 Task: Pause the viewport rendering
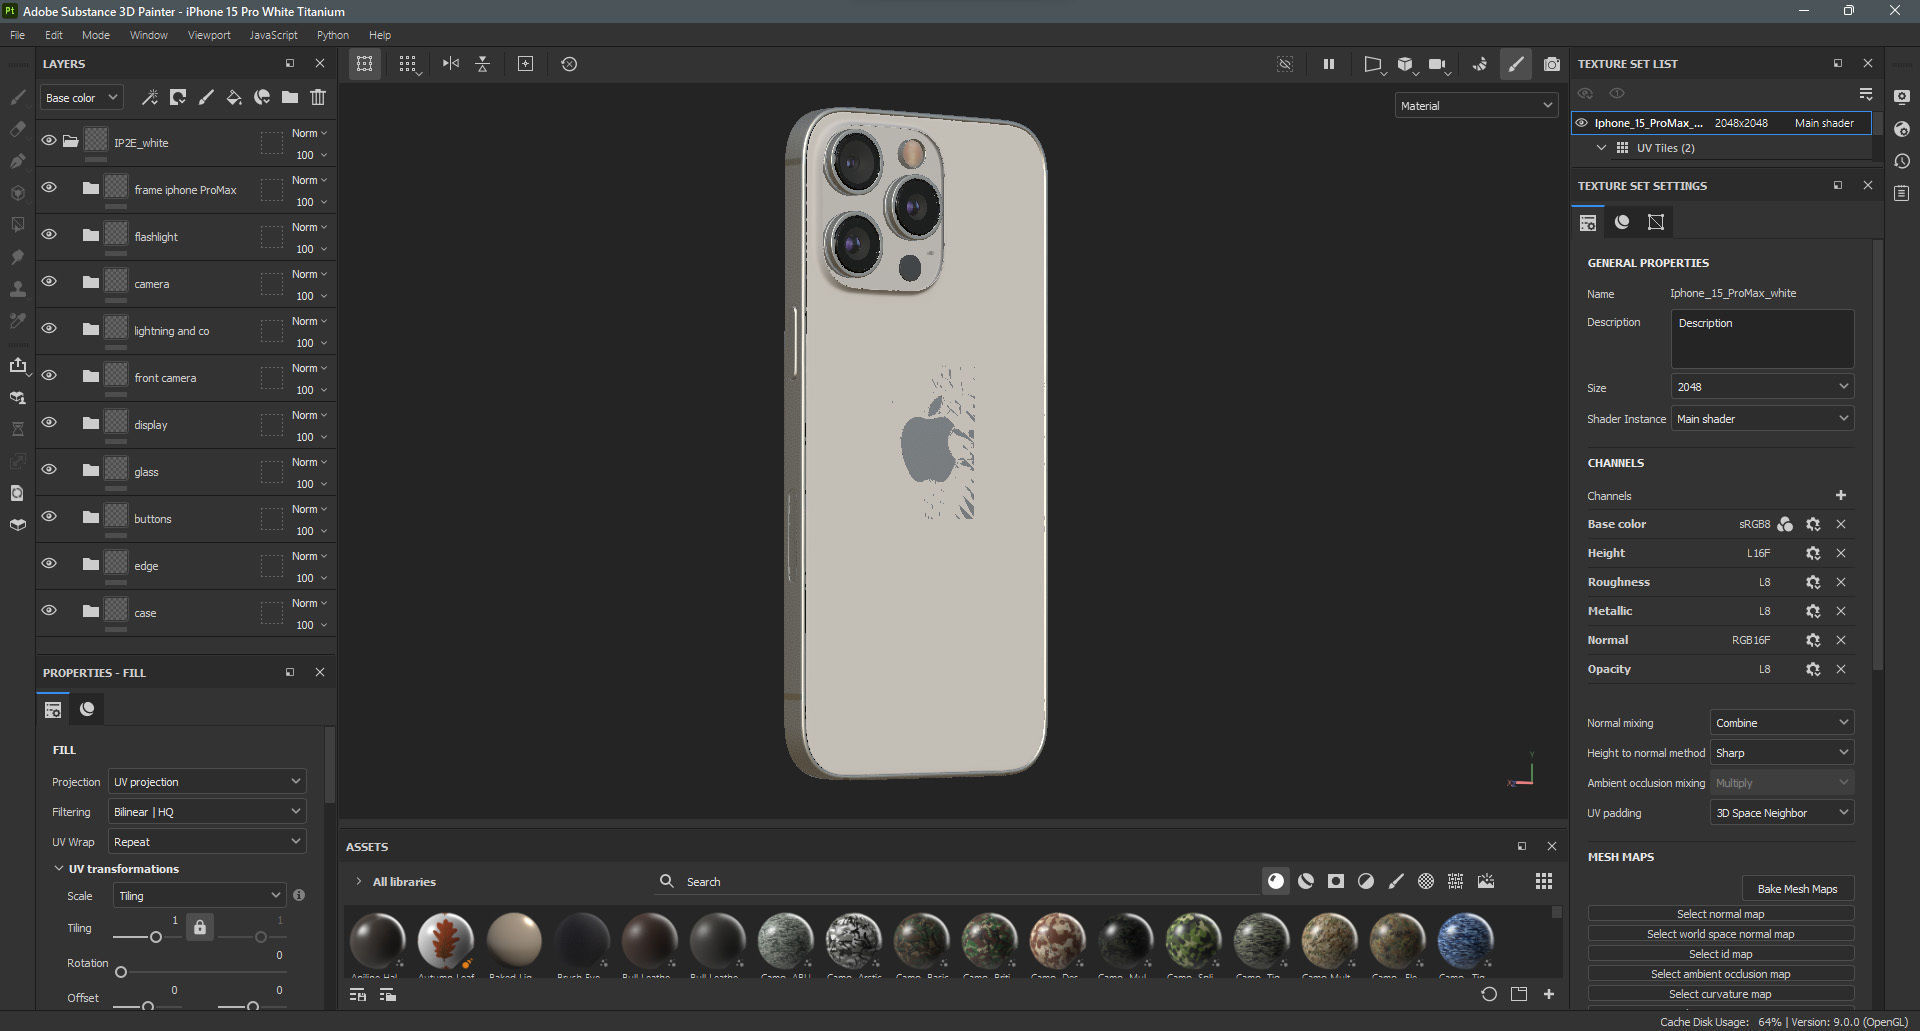coord(1329,64)
